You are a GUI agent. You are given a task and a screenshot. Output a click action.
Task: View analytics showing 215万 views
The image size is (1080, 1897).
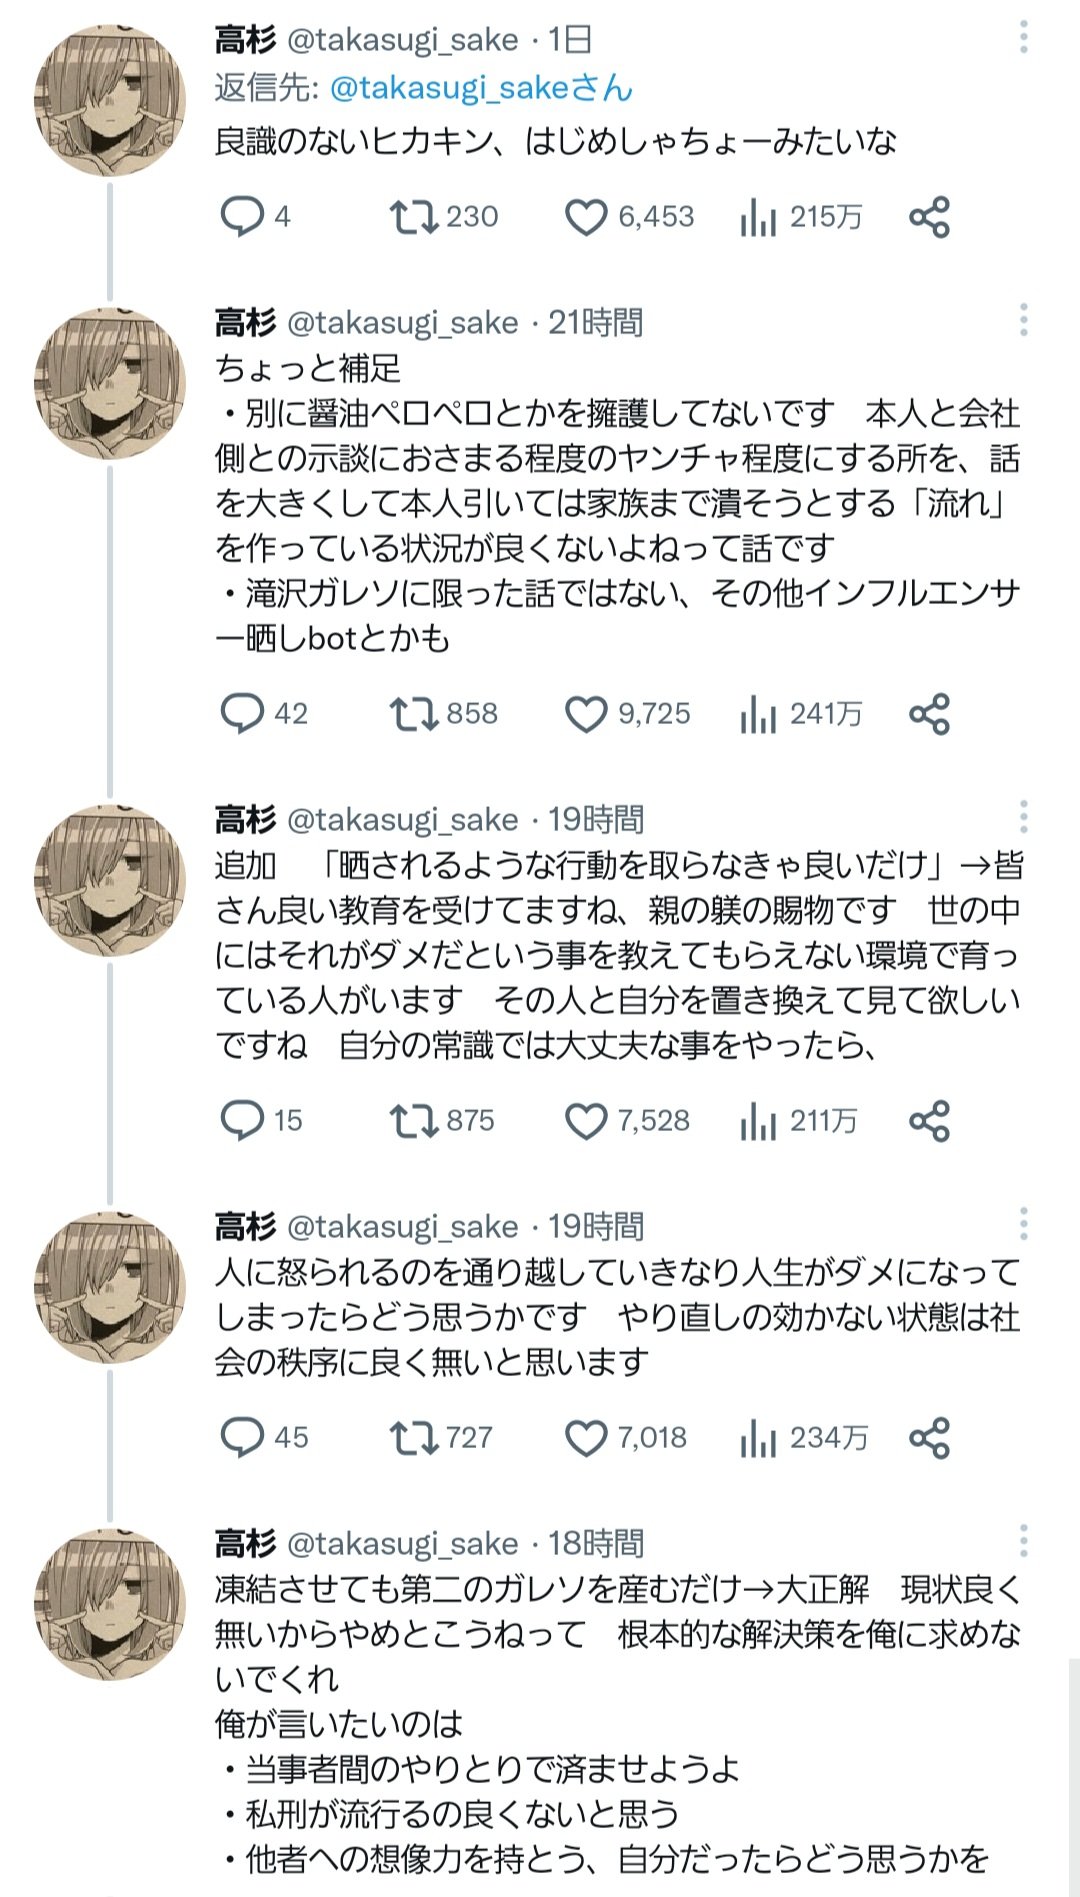759,217
